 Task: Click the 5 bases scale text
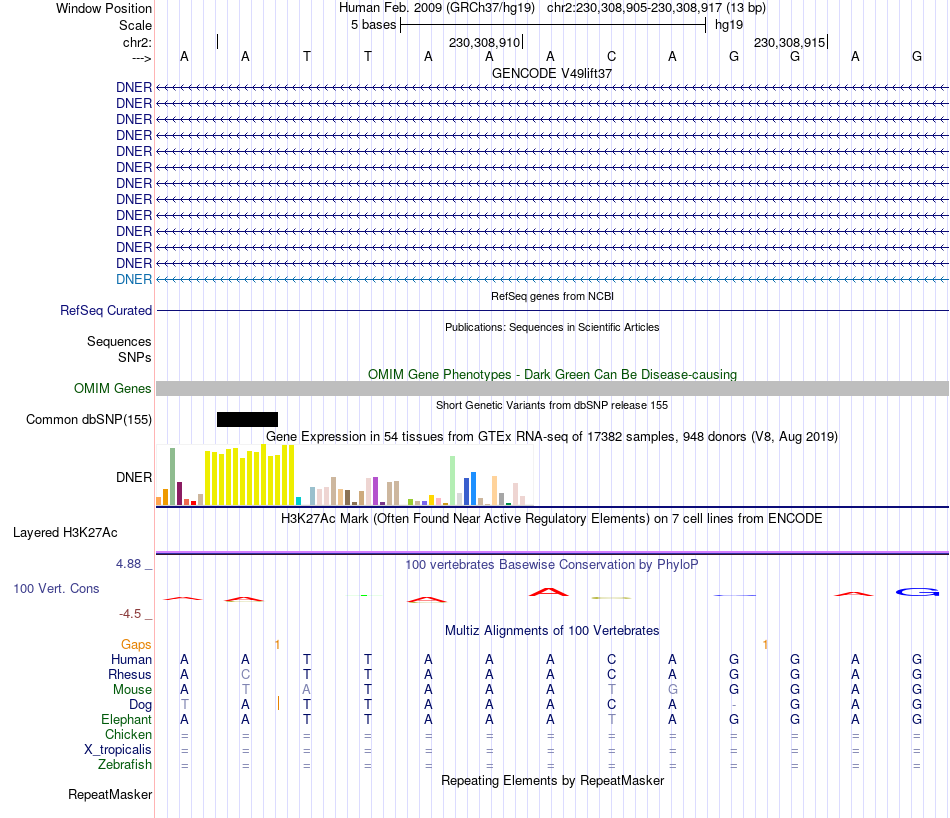tap(373, 25)
